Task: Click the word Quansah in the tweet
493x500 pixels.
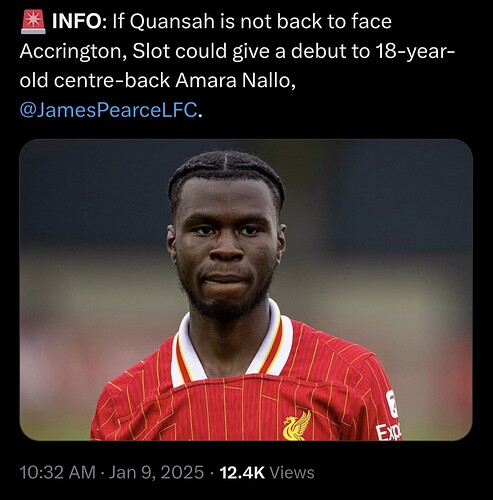Action: pos(172,22)
